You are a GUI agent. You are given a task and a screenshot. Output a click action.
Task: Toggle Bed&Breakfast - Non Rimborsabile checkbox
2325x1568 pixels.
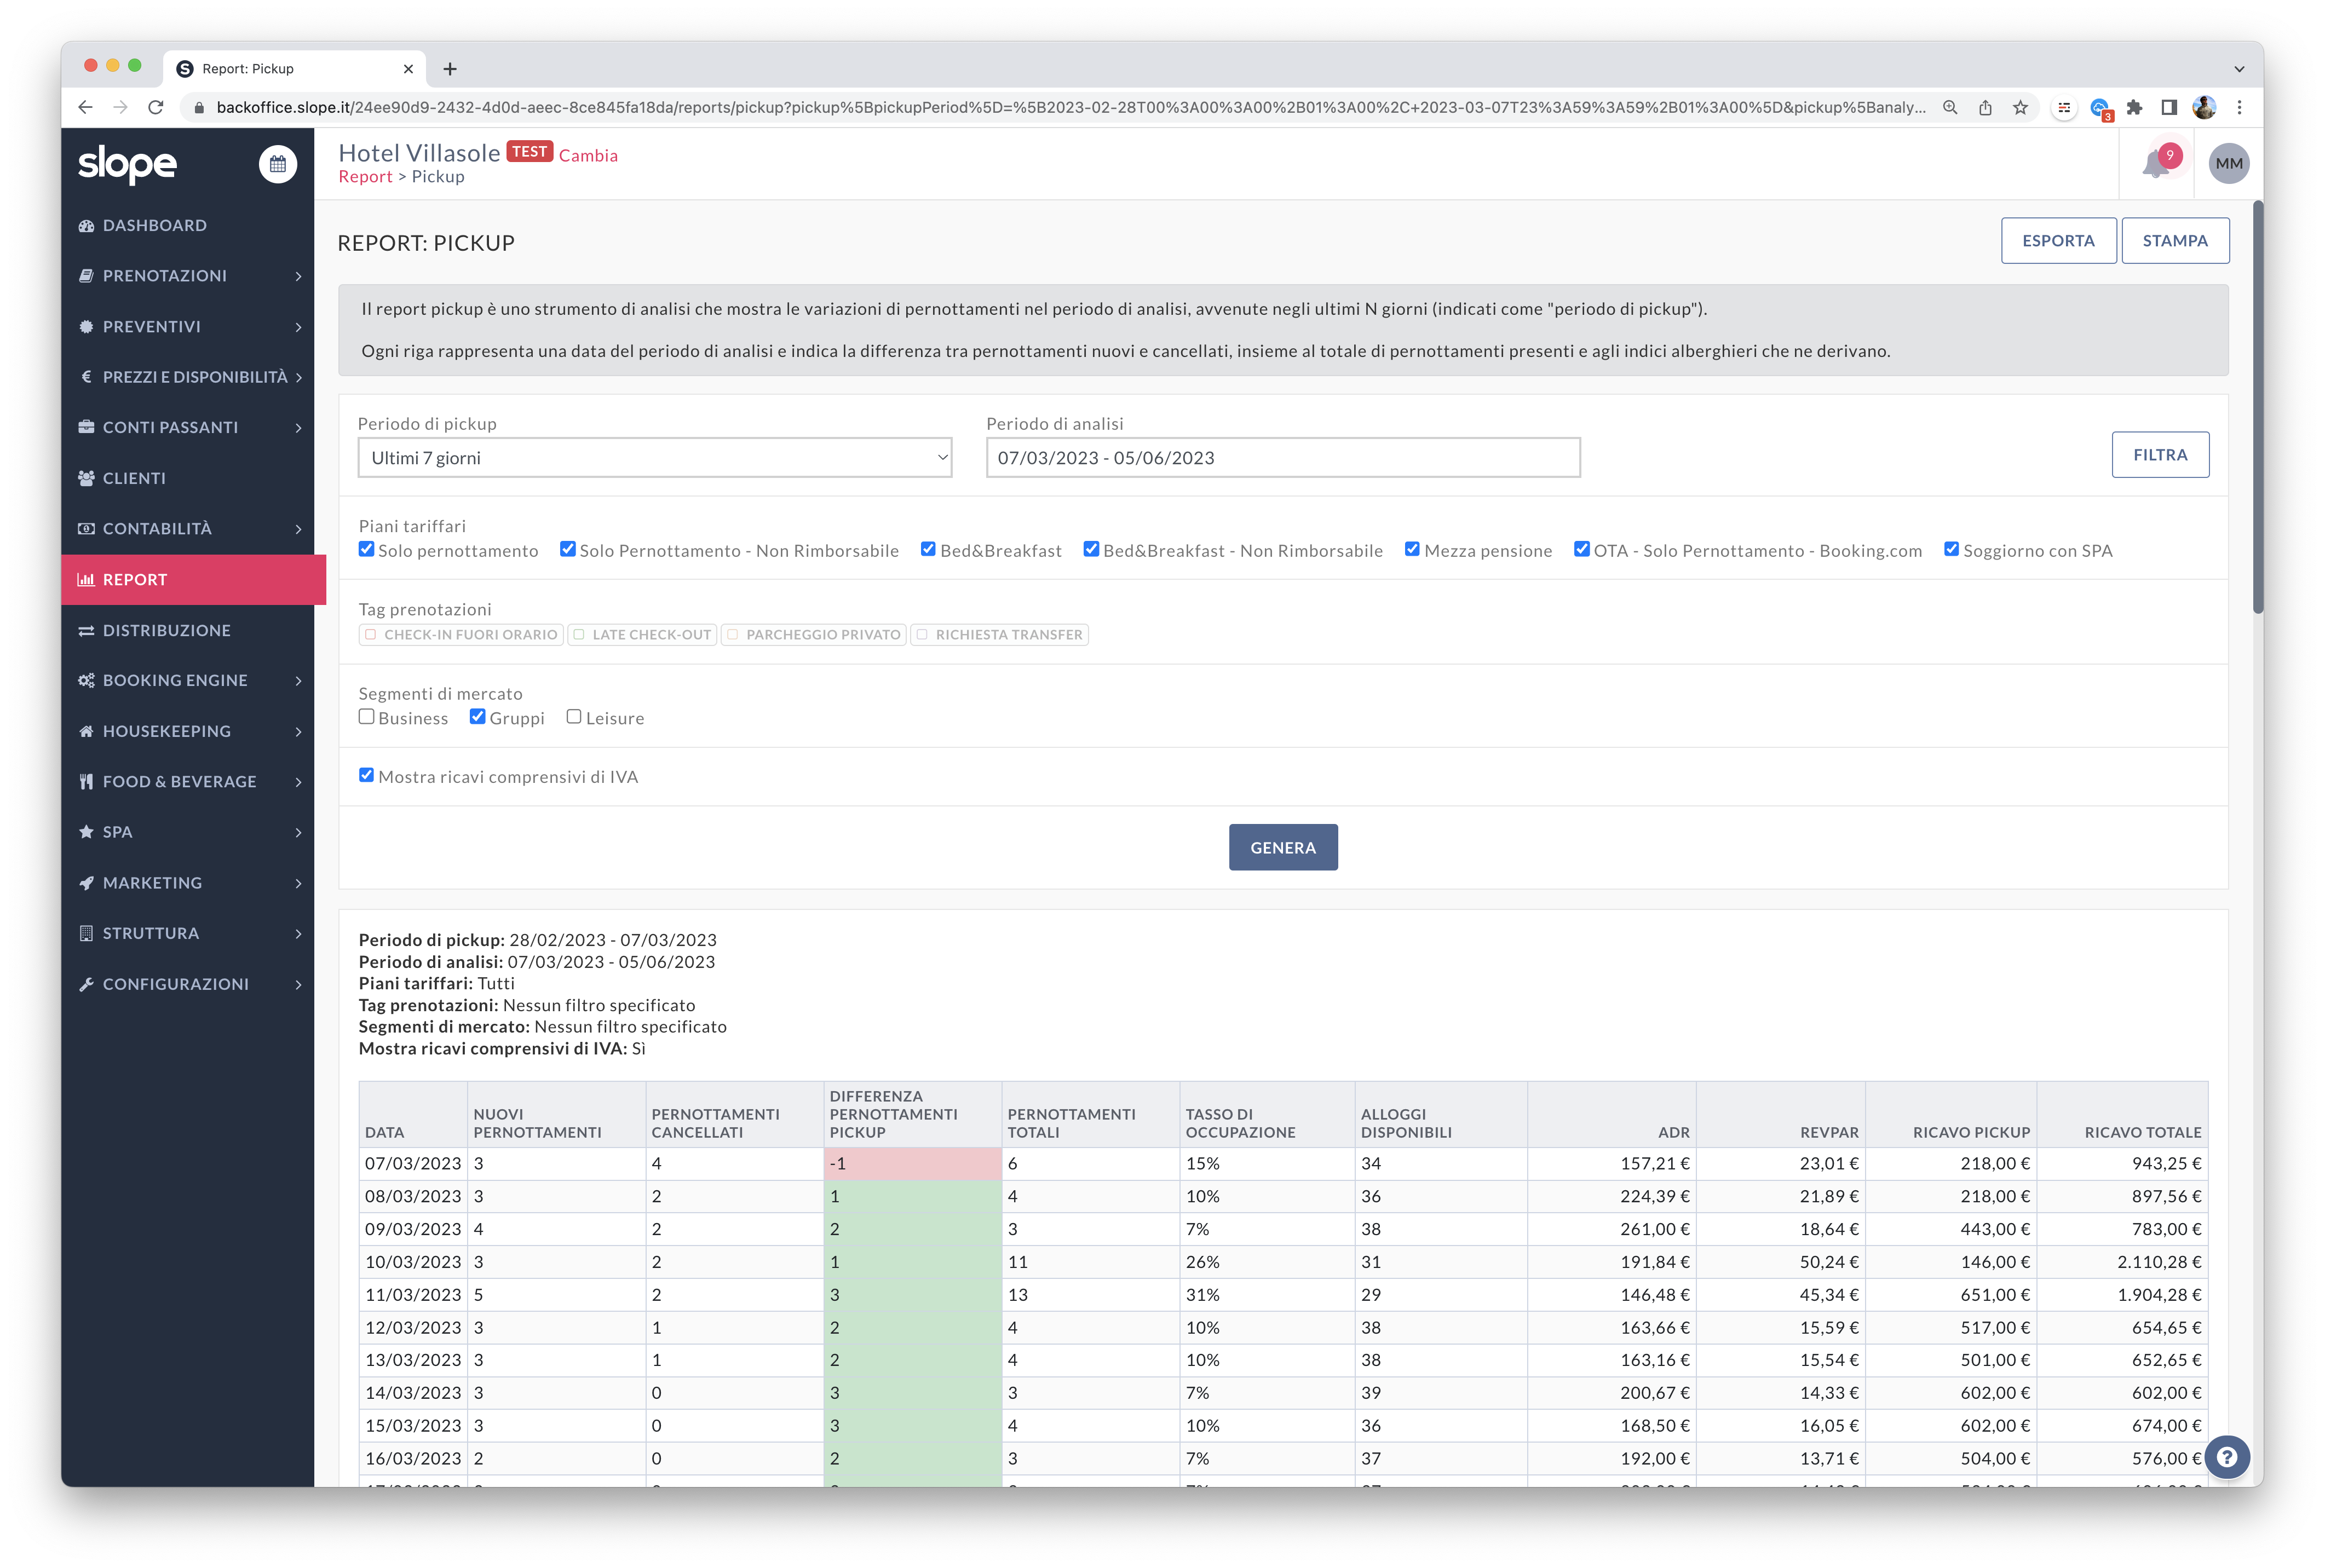coord(1091,549)
